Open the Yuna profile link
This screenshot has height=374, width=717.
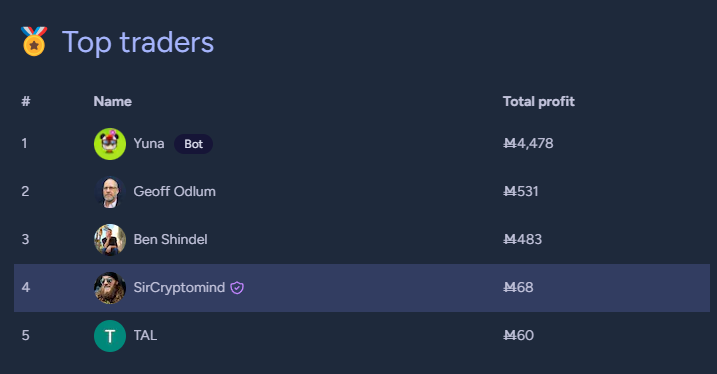coord(149,144)
